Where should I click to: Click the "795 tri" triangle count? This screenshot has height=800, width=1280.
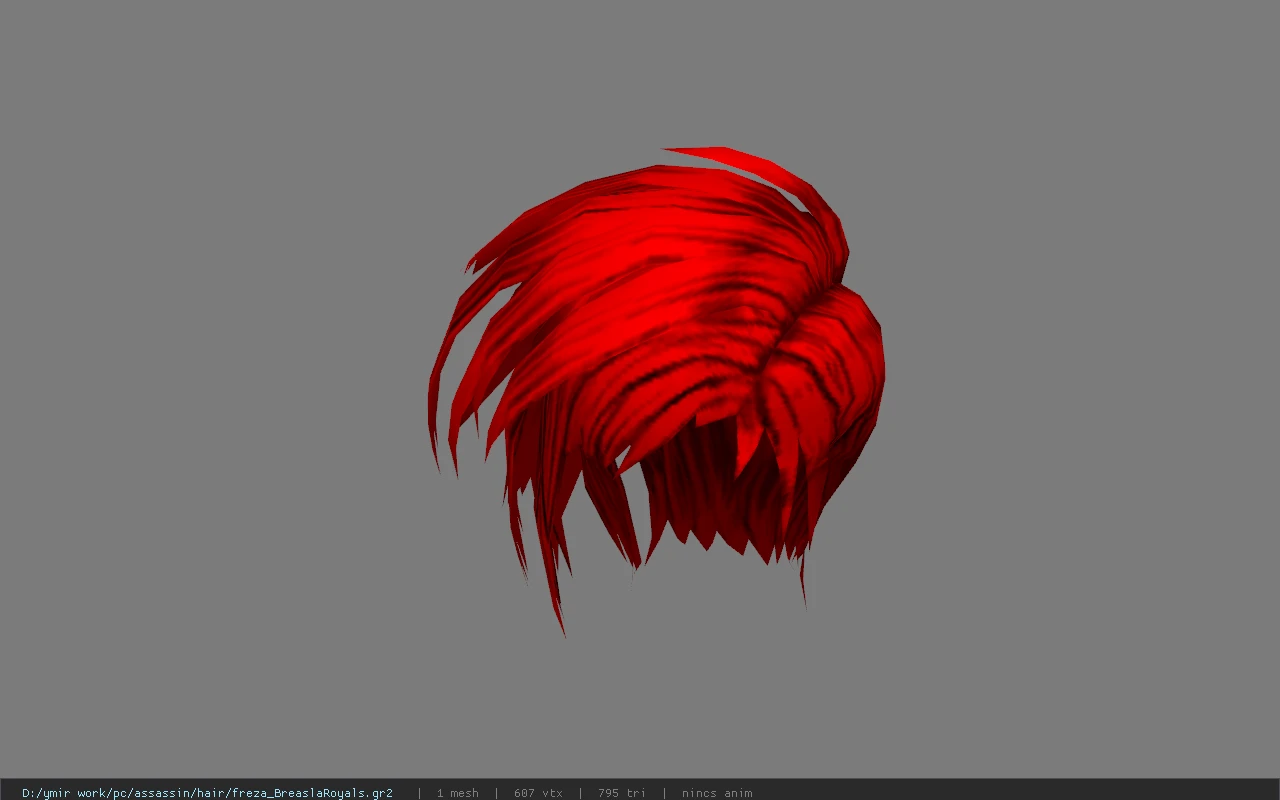(621, 793)
